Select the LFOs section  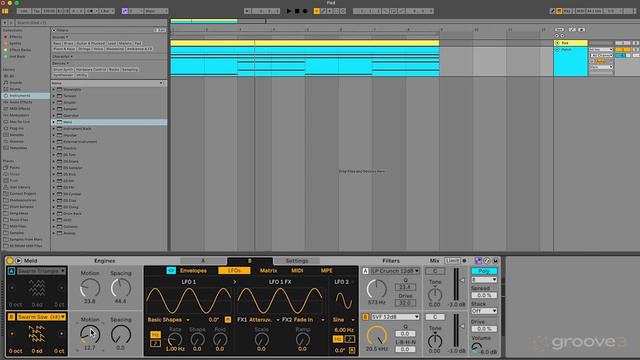coord(234,271)
